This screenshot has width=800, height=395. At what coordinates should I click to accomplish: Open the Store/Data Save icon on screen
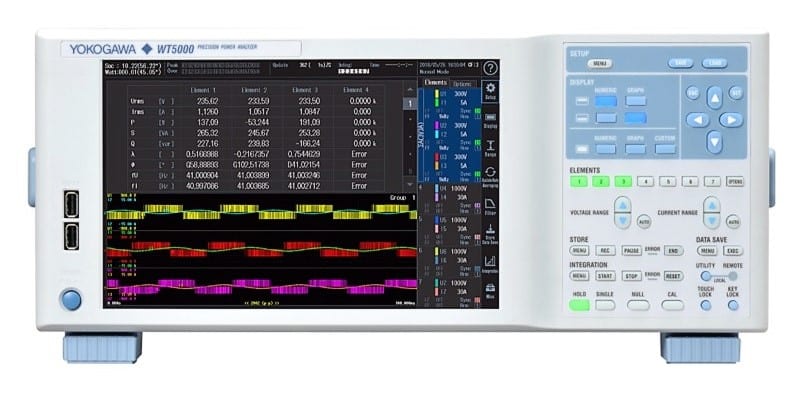point(490,234)
